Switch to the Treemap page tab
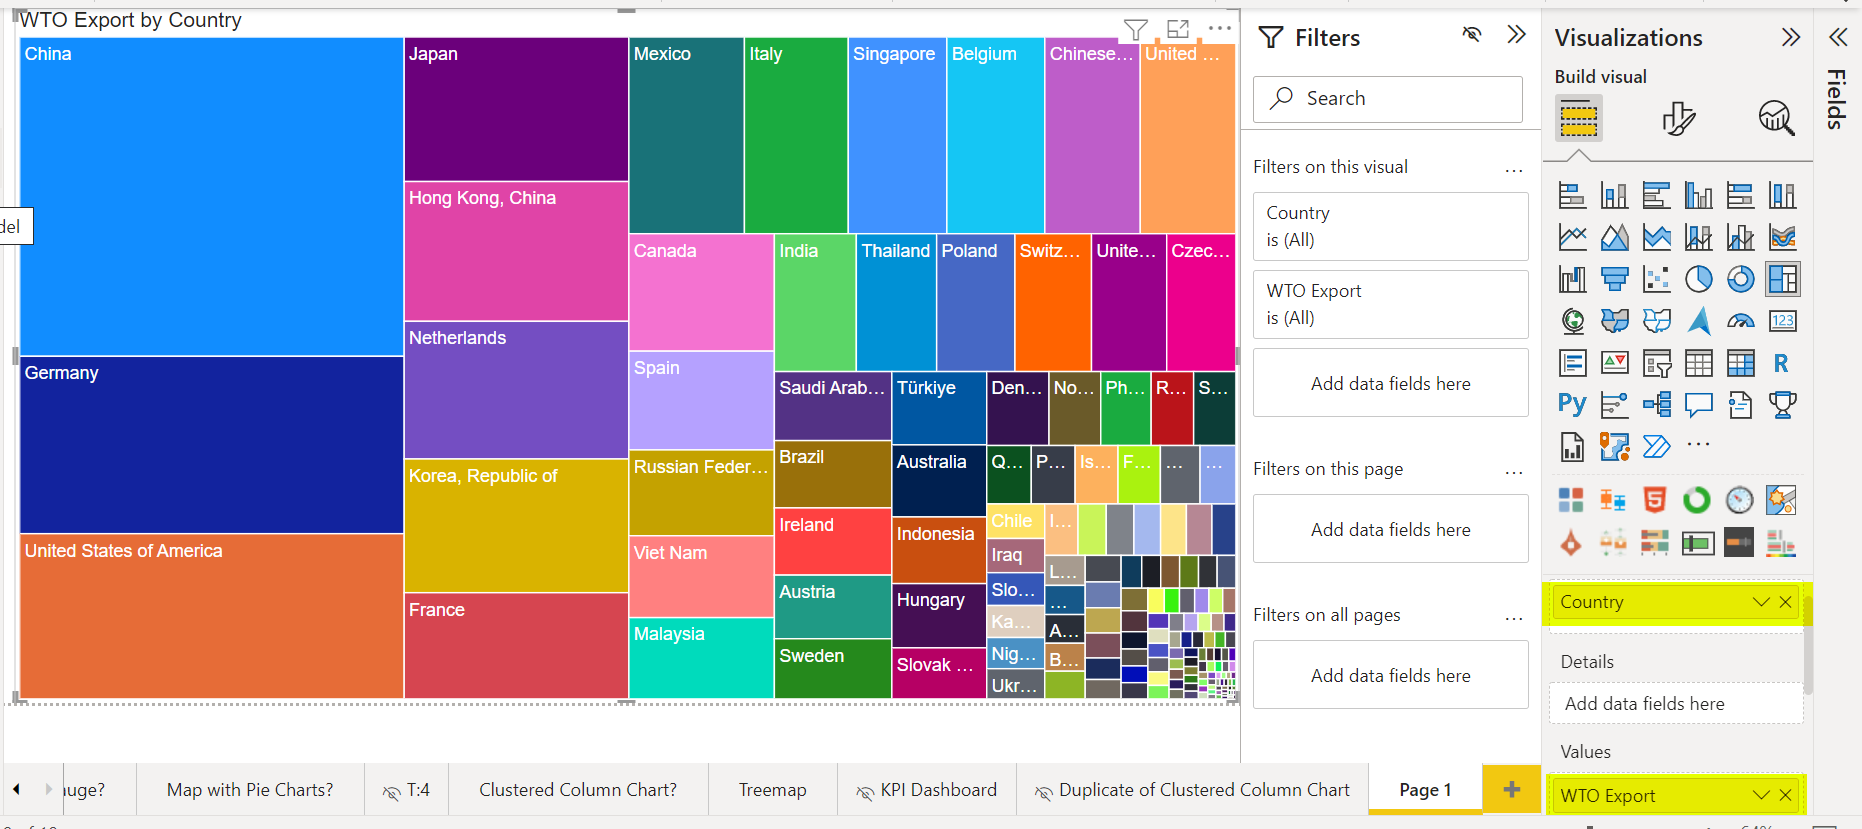Screen dimensions: 1862x829 click(772, 790)
